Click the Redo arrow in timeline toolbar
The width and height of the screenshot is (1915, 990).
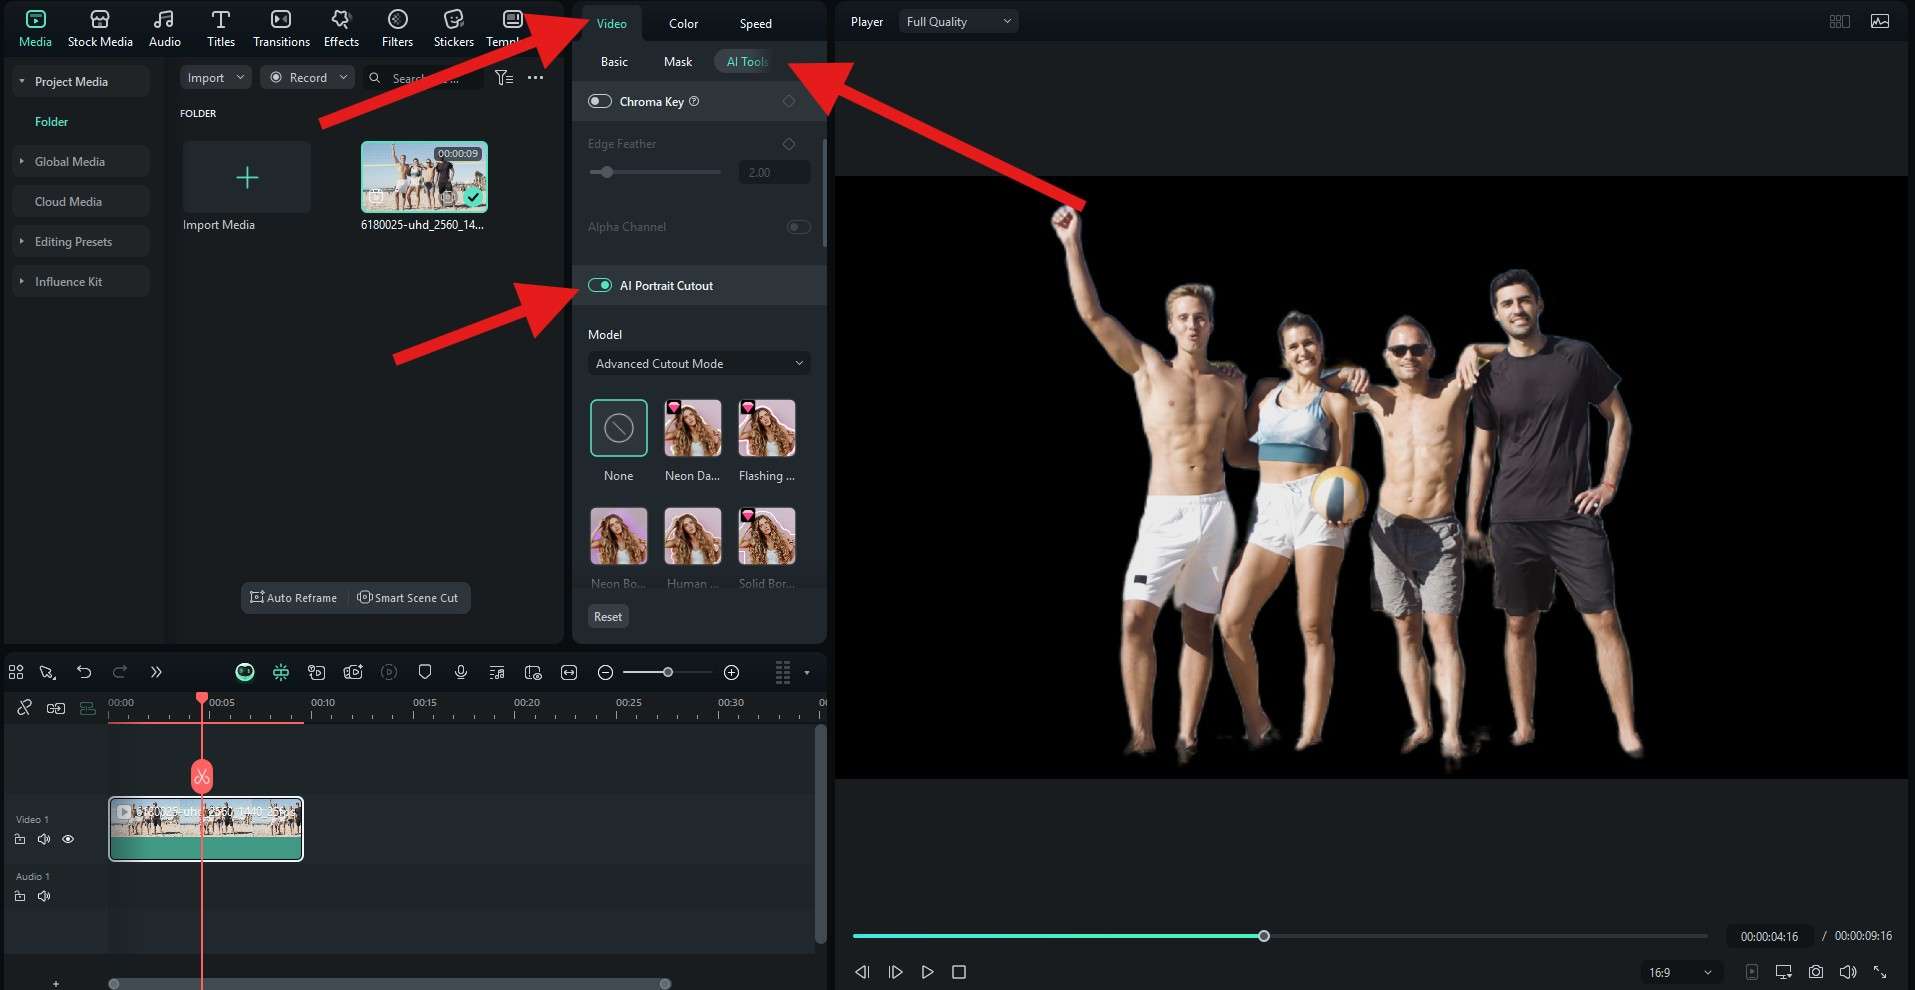tap(120, 672)
